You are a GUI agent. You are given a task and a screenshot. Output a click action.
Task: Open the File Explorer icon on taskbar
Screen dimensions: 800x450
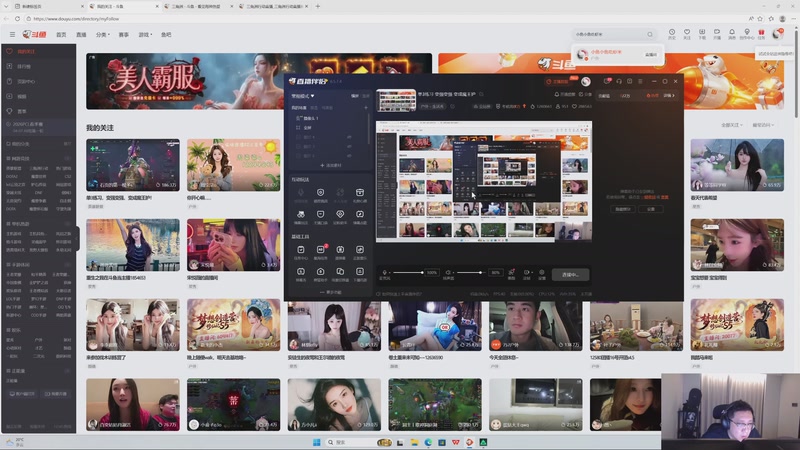point(414,442)
